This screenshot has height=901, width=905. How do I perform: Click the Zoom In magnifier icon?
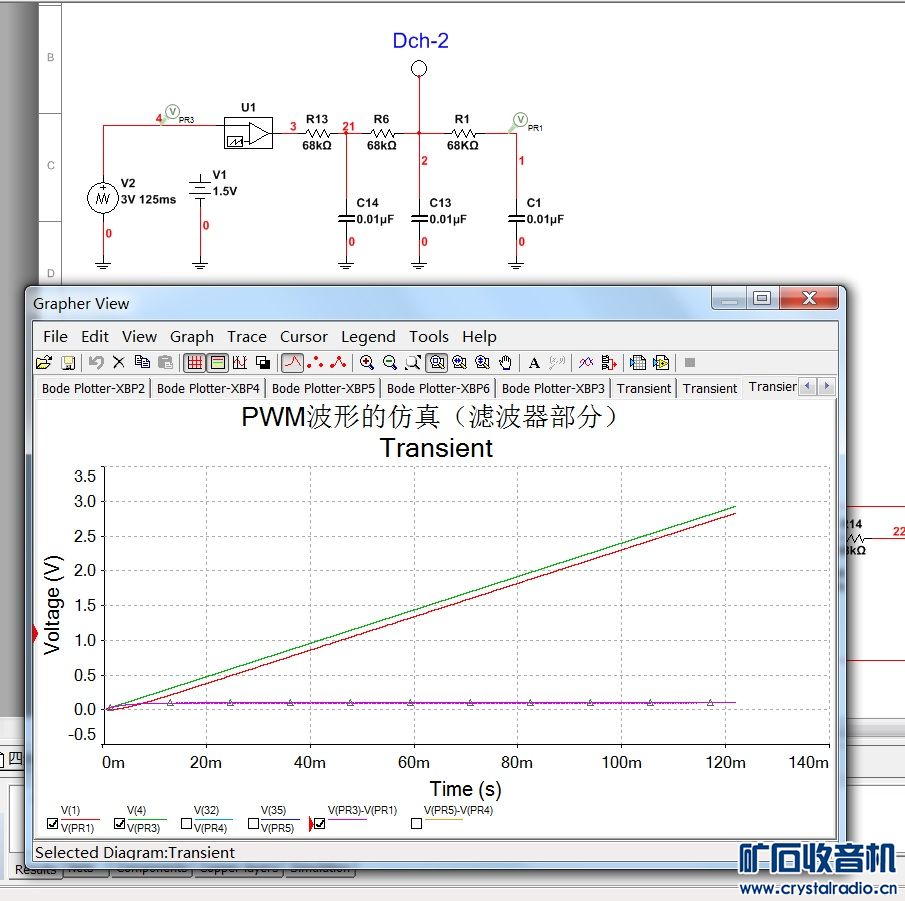coord(367,362)
